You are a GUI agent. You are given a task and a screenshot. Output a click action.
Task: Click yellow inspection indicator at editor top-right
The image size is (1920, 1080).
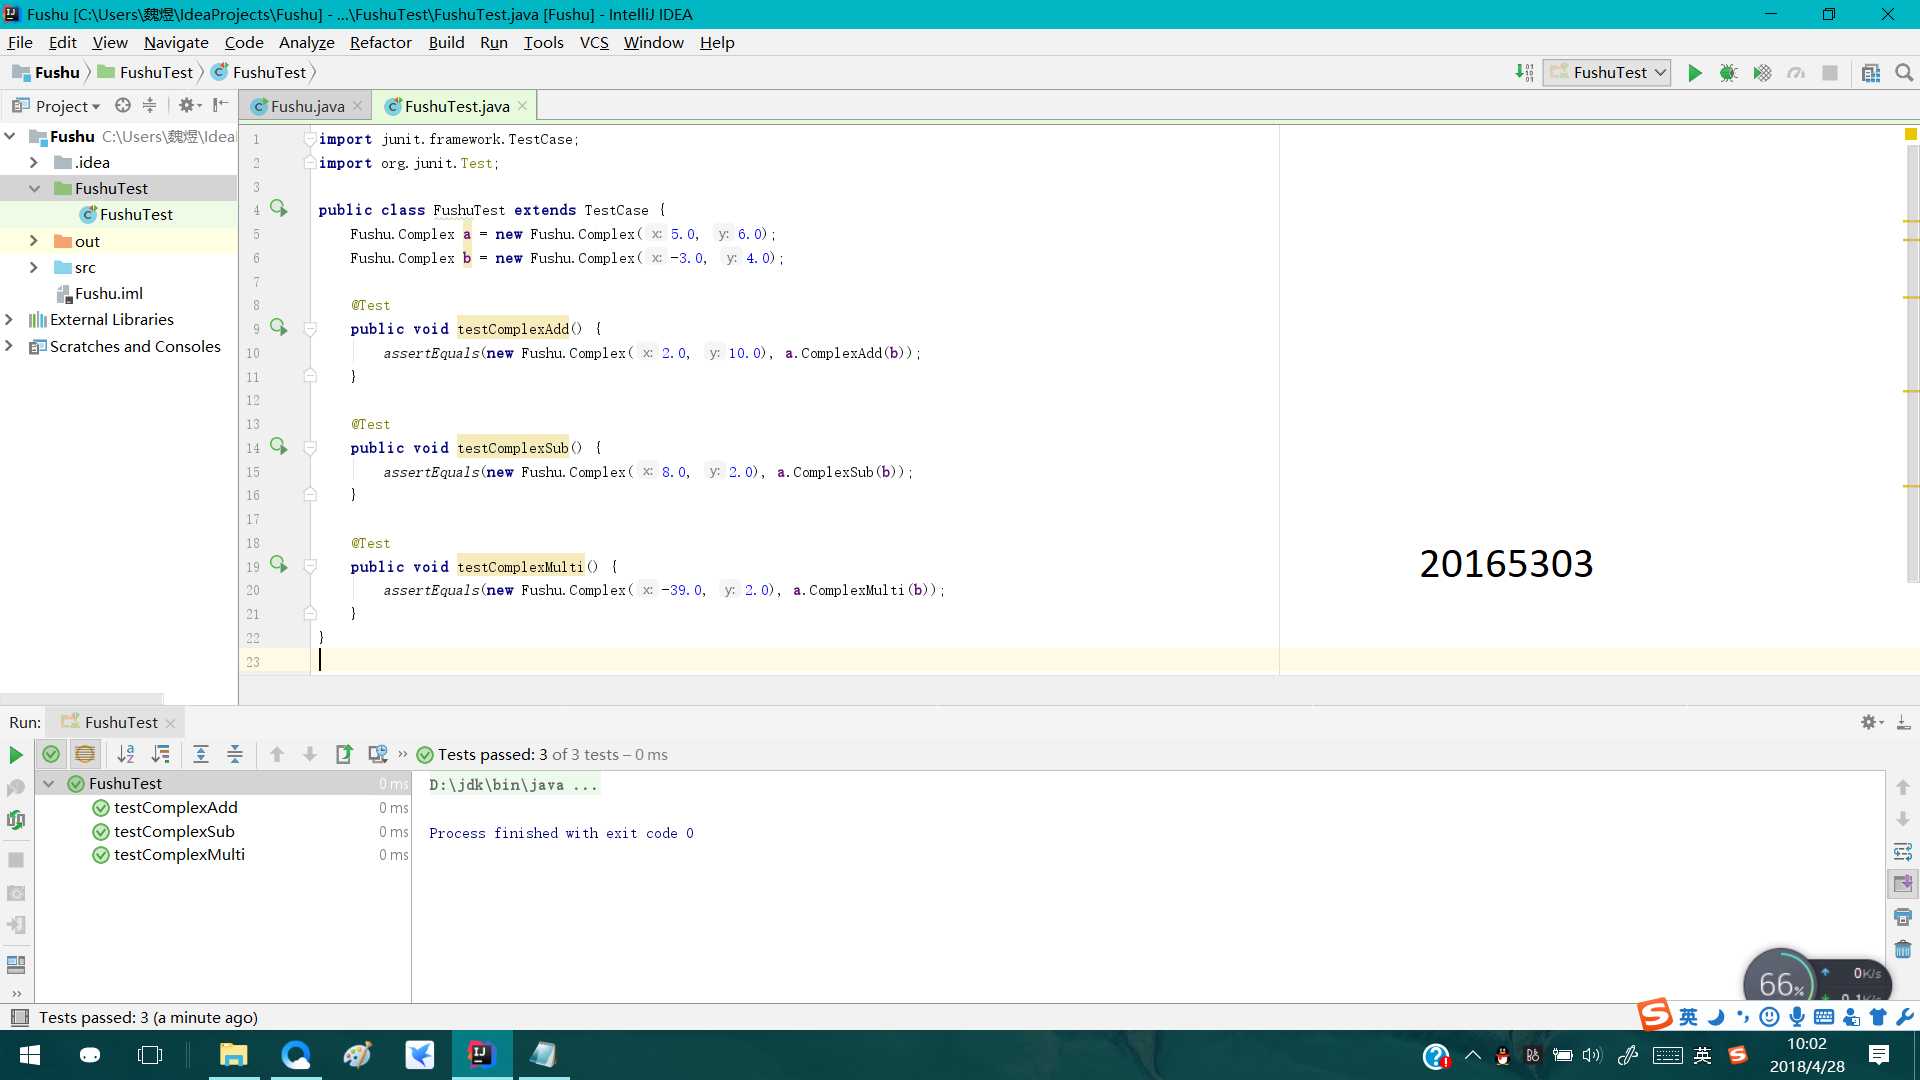[x=1910, y=134]
